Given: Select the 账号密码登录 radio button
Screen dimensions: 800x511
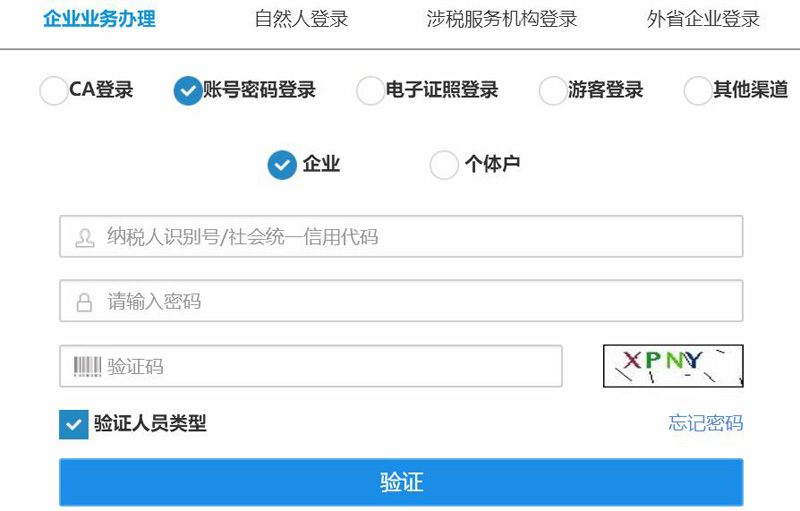Looking at the screenshot, I should click(188, 91).
